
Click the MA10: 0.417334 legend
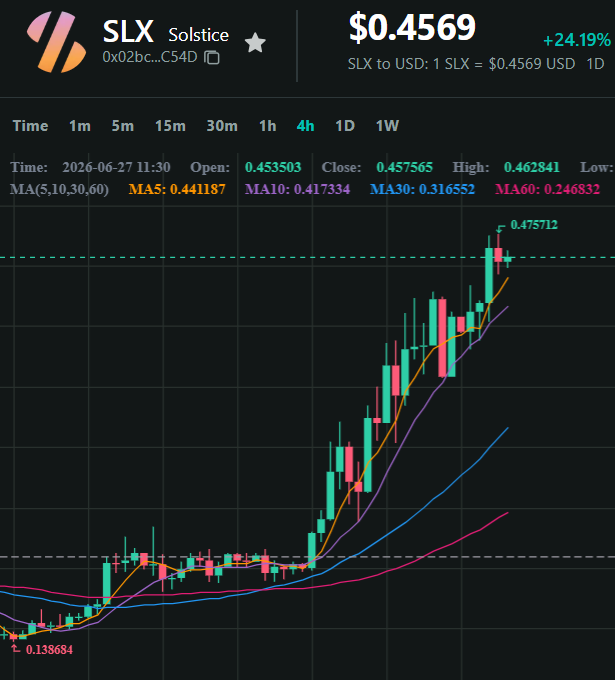(298, 189)
